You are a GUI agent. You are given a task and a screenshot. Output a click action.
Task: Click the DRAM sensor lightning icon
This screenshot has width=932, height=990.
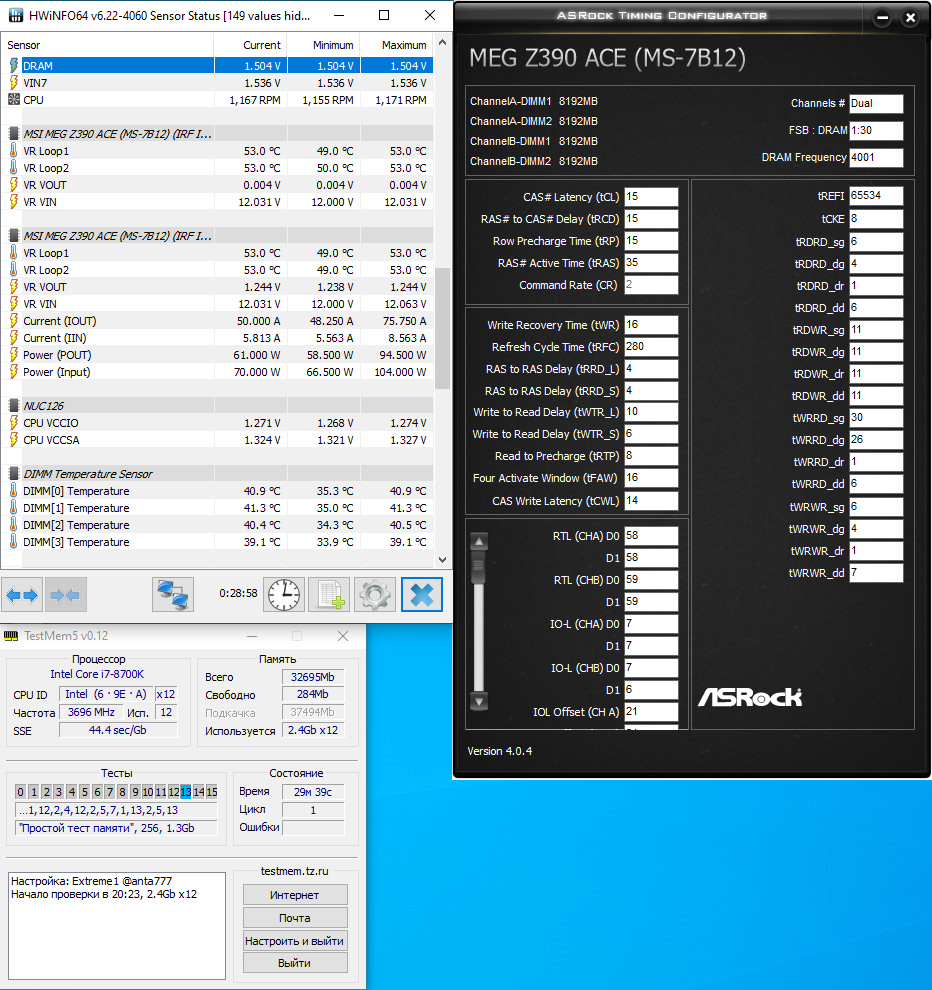pos(13,66)
